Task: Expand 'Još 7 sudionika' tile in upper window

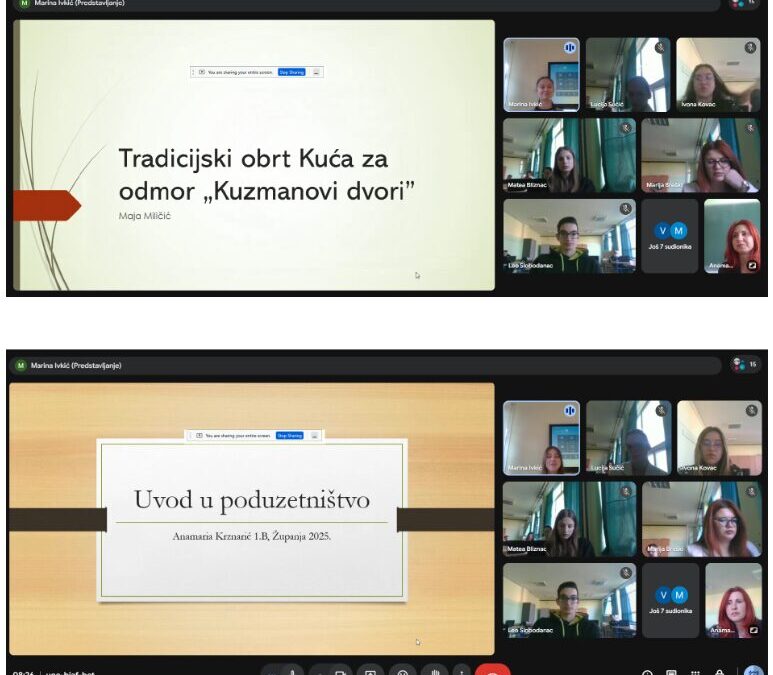Action: coord(670,237)
